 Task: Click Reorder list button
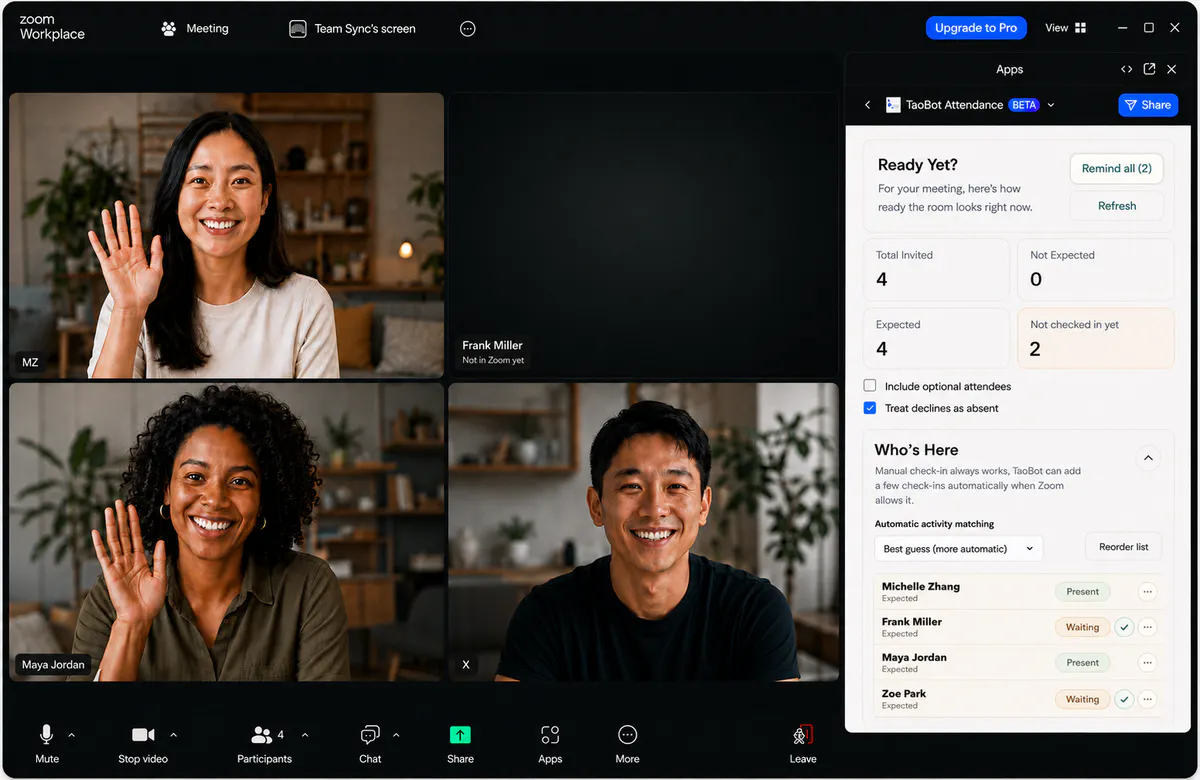click(1123, 547)
